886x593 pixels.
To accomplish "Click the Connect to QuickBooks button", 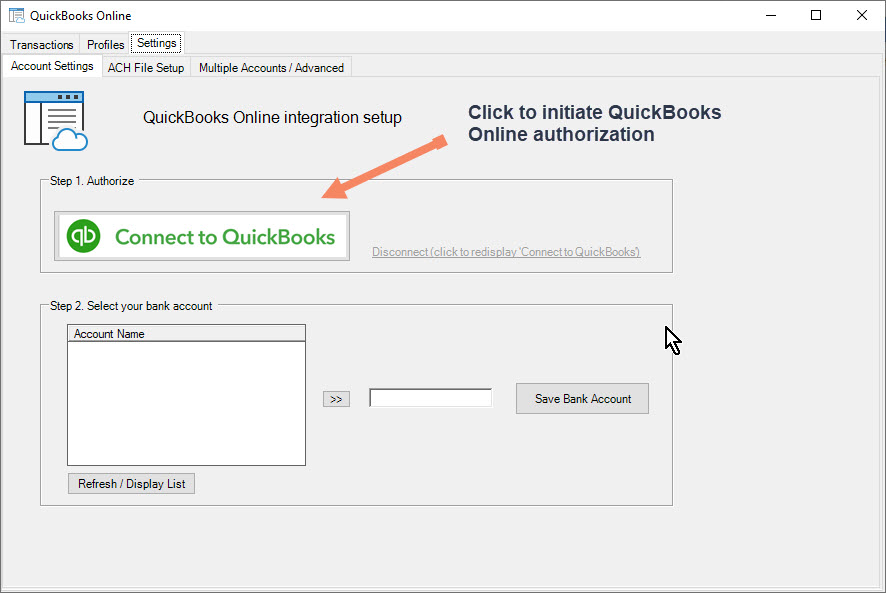I will (x=202, y=236).
